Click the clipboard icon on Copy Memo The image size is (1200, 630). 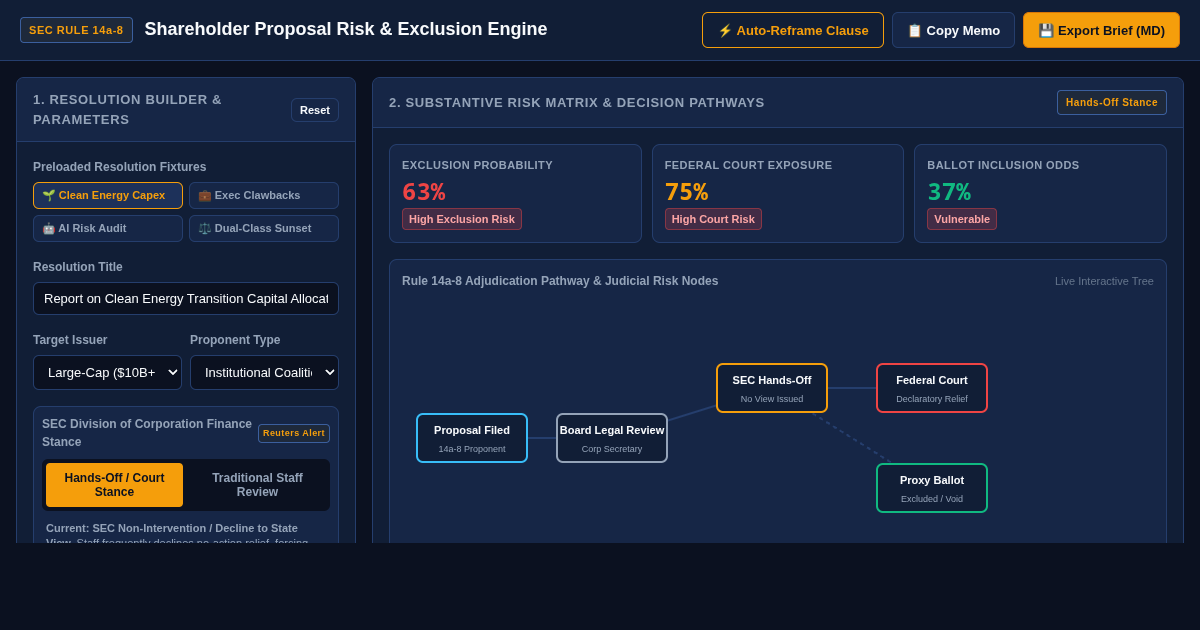tap(915, 31)
